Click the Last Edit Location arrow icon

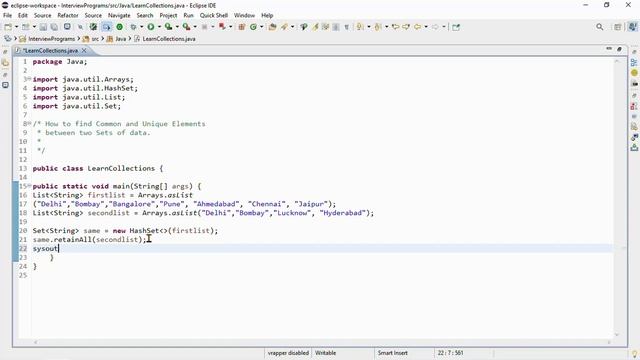pos(395,27)
